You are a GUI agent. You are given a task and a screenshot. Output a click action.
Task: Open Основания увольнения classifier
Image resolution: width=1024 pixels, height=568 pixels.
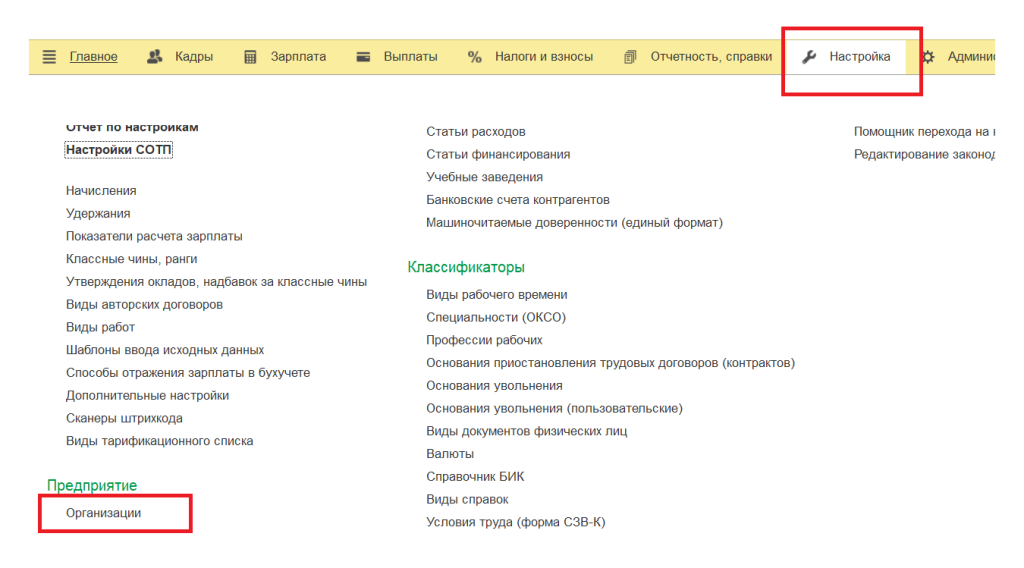(494, 386)
